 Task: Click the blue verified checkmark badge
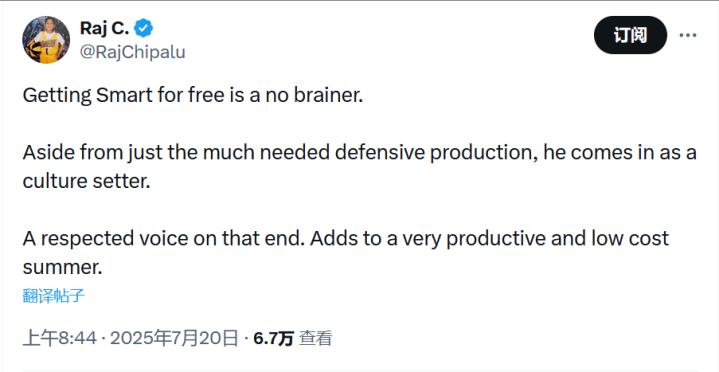coord(144,28)
